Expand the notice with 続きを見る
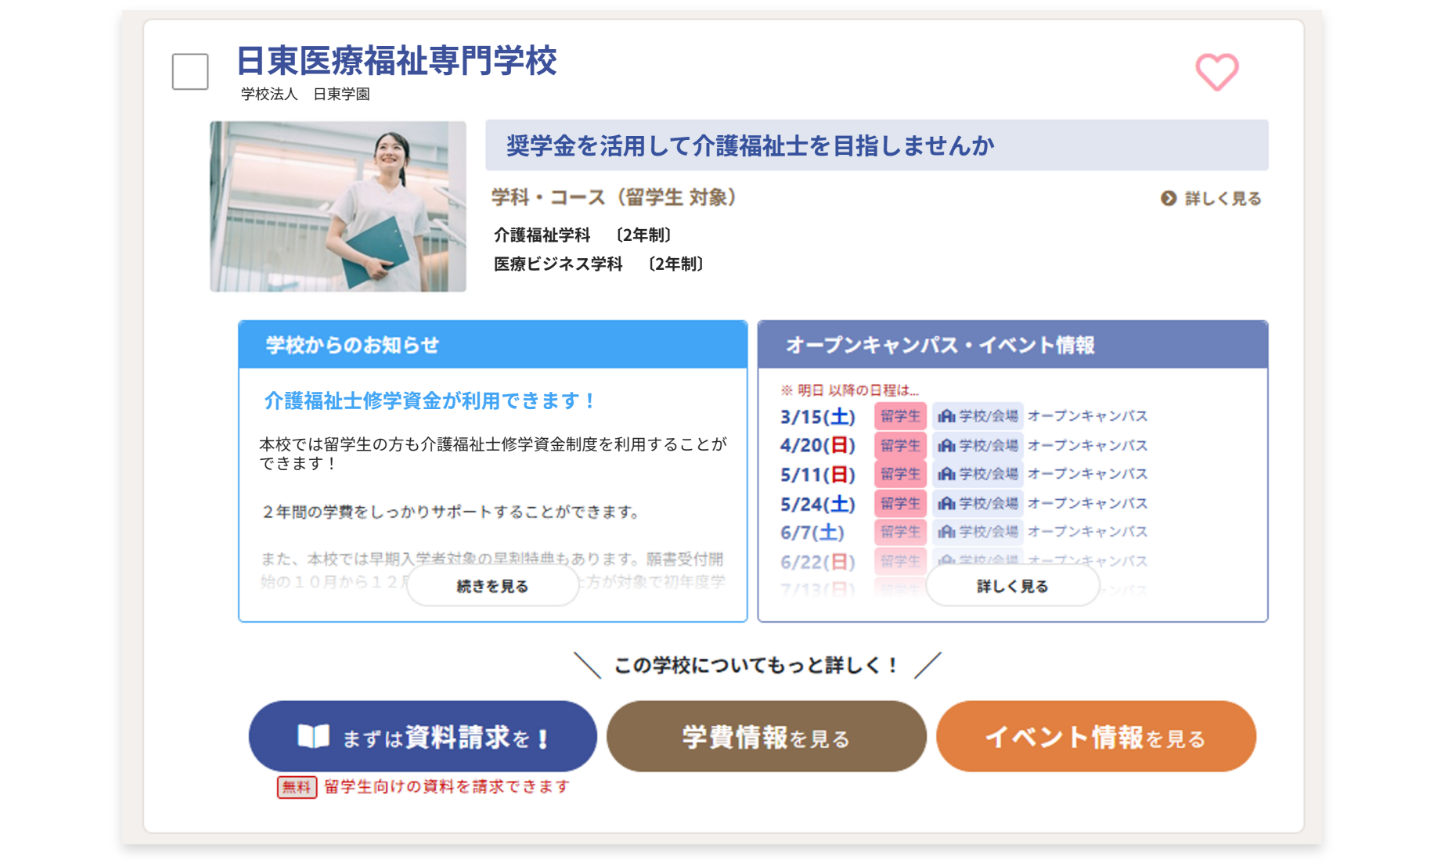Image resolution: width=1444 pixels, height=868 pixels. click(493, 586)
